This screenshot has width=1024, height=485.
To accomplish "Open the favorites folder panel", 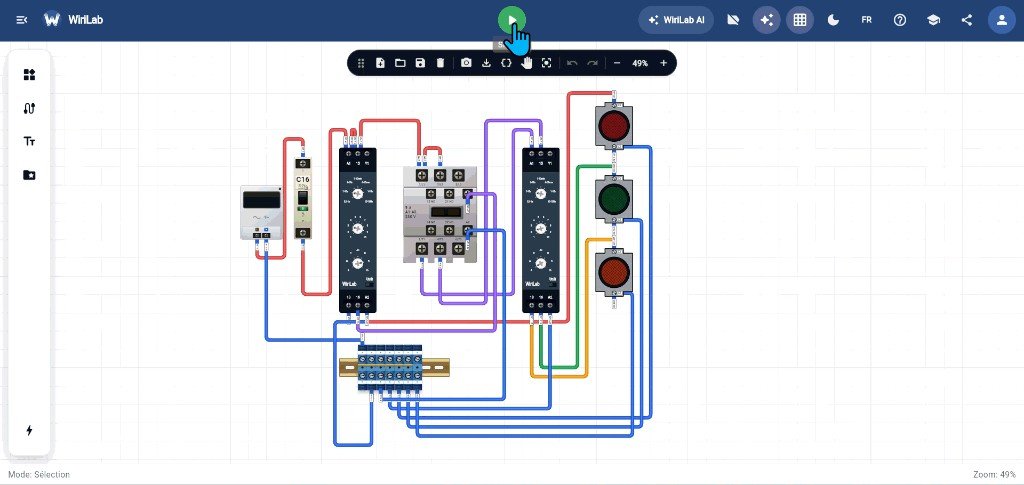I will point(29,175).
